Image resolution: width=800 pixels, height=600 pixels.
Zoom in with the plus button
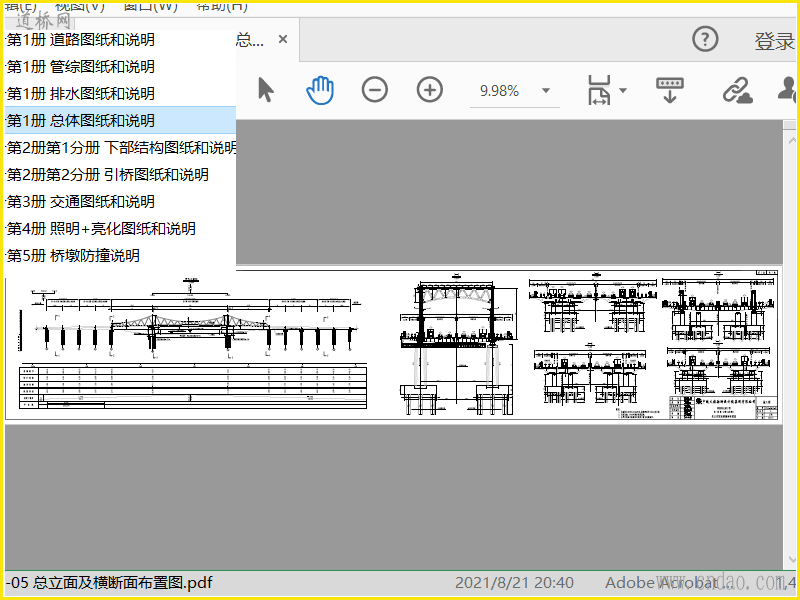(x=430, y=90)
